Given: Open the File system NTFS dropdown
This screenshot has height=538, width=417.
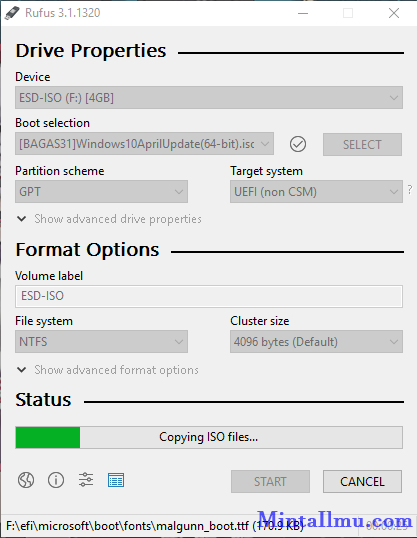Looking at the screenshot, I should pos(101,341).
